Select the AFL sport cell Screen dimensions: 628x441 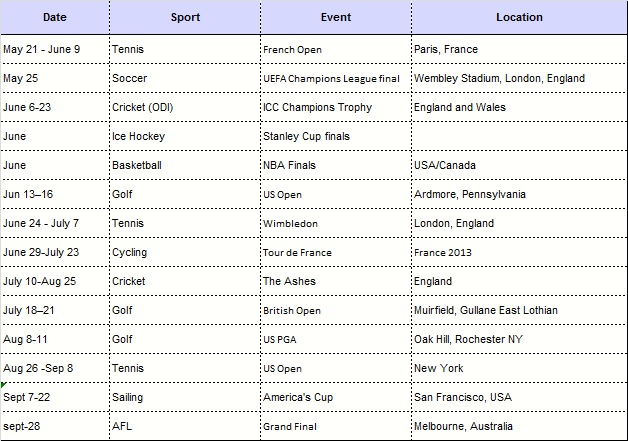point(185,426)
